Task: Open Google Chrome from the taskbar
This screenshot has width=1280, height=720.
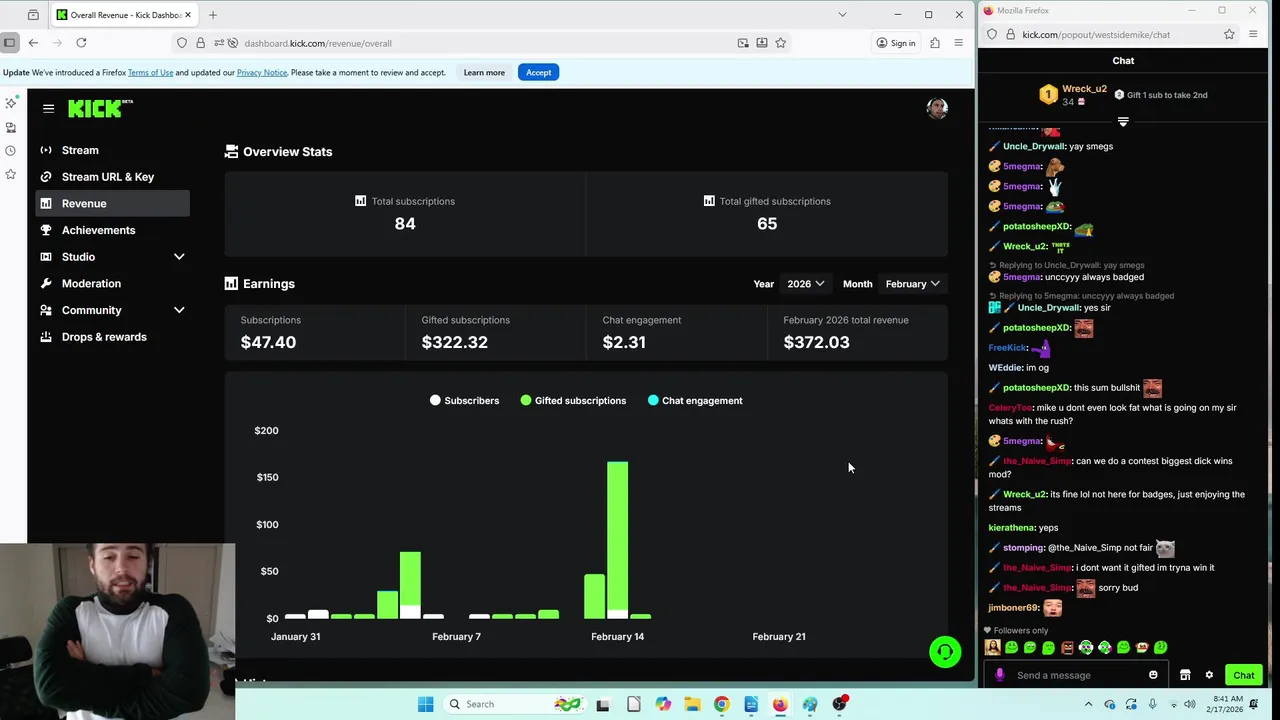Action: [x=721, y=704]
